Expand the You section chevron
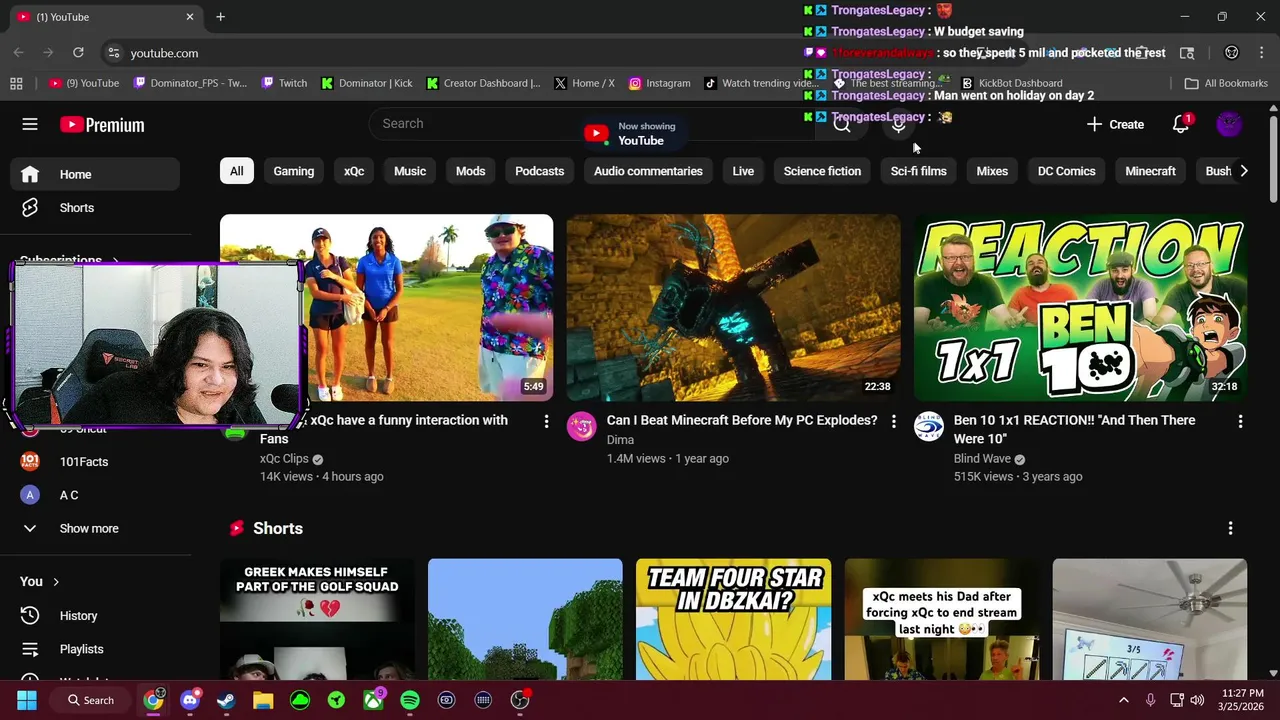 (x=56, y=582)
